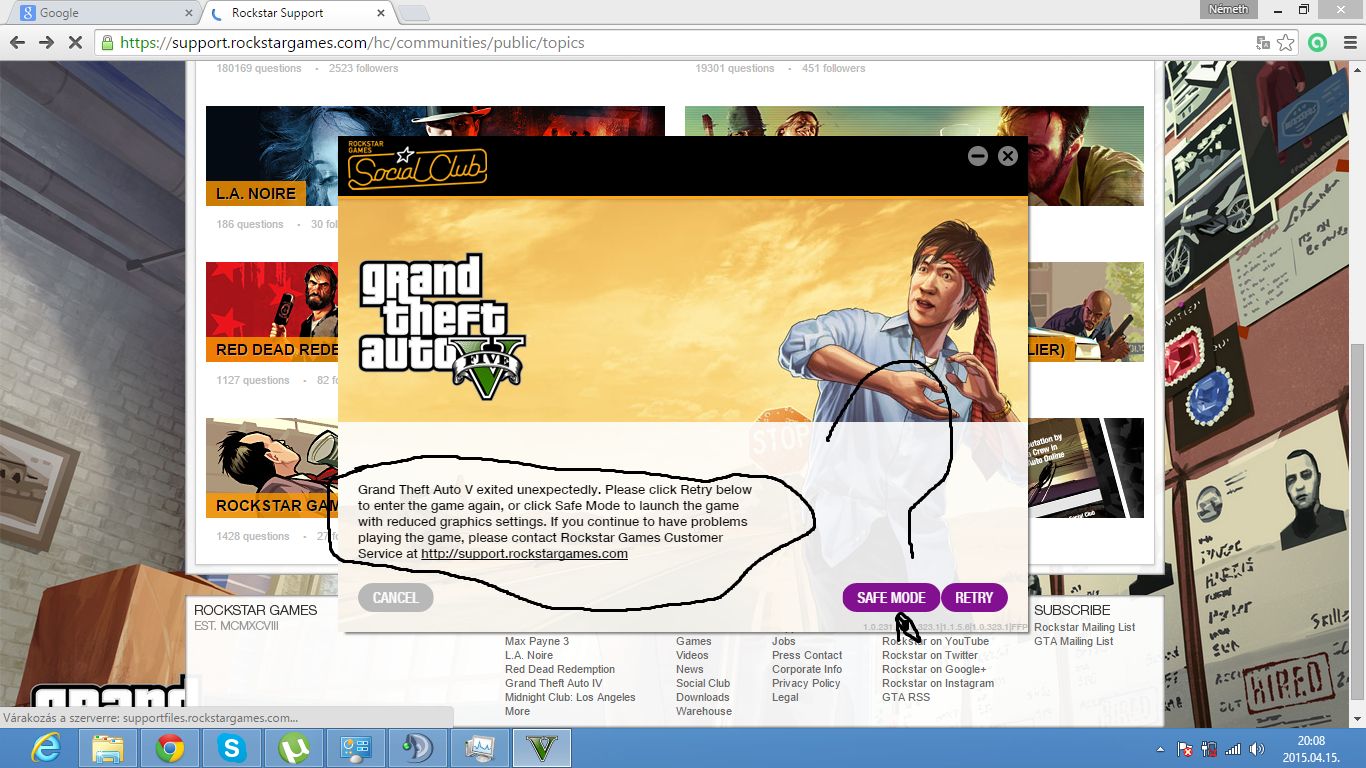Open the Legal footer link
Screen dimensions: 1366x768
(785, 697)
